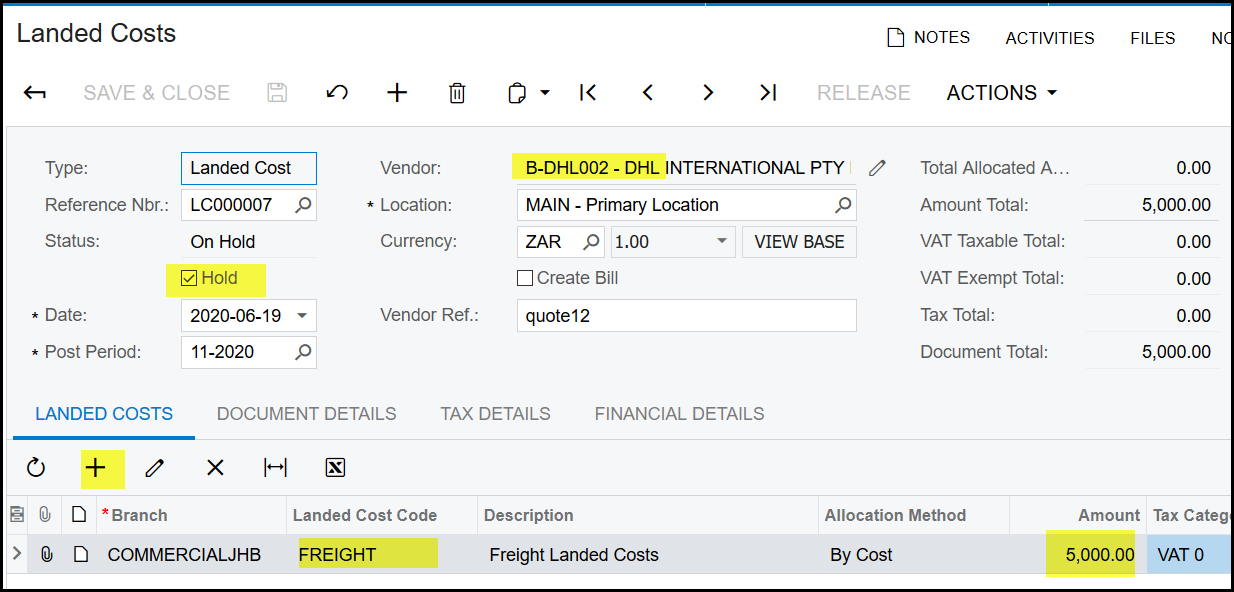This screenshot has height=592, width=1234.
Task: Click the back arrow icon
Action: pyautogui.click(x=35, y=93)
